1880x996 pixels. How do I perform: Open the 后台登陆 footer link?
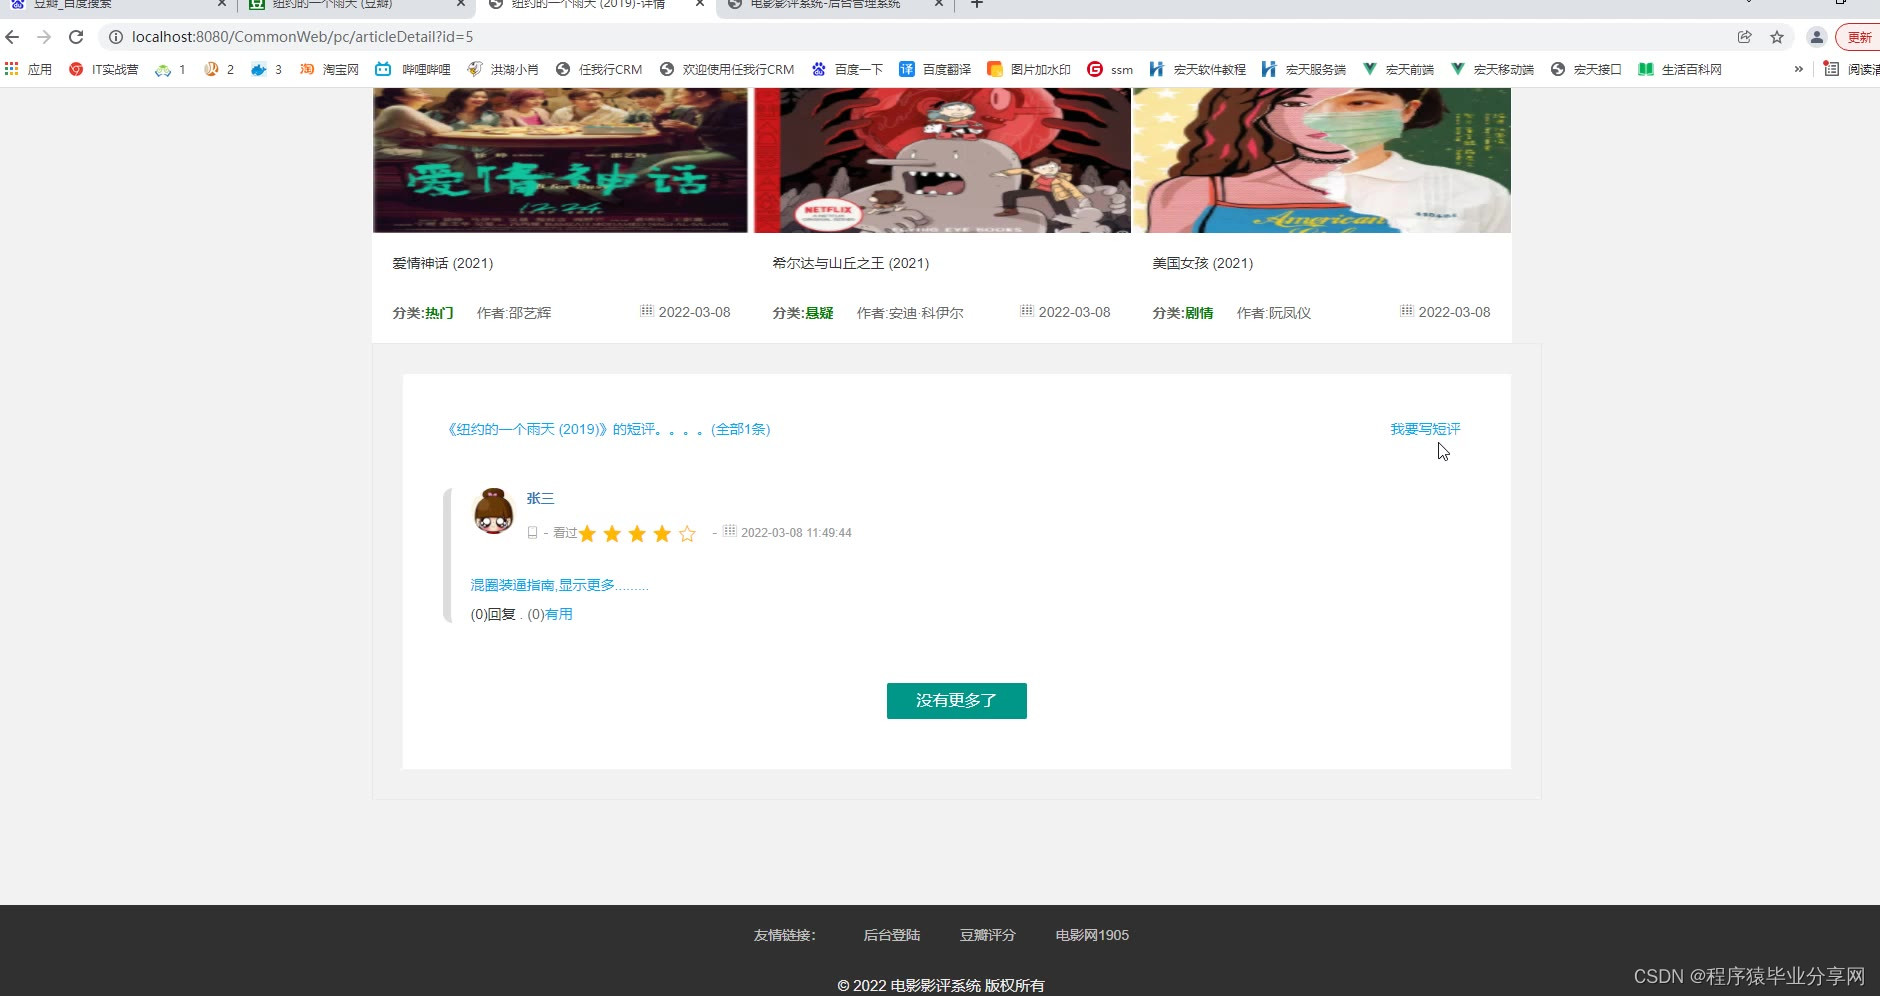point(892,935)
